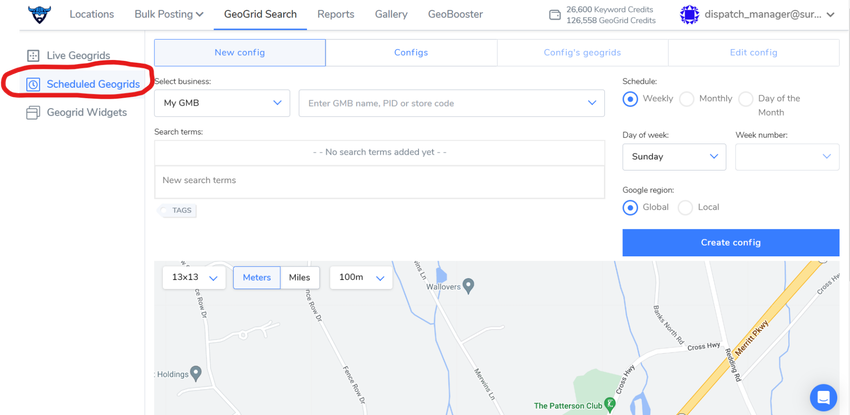
Task: Click the Merwins Ln road label
Action: point(486,384)
